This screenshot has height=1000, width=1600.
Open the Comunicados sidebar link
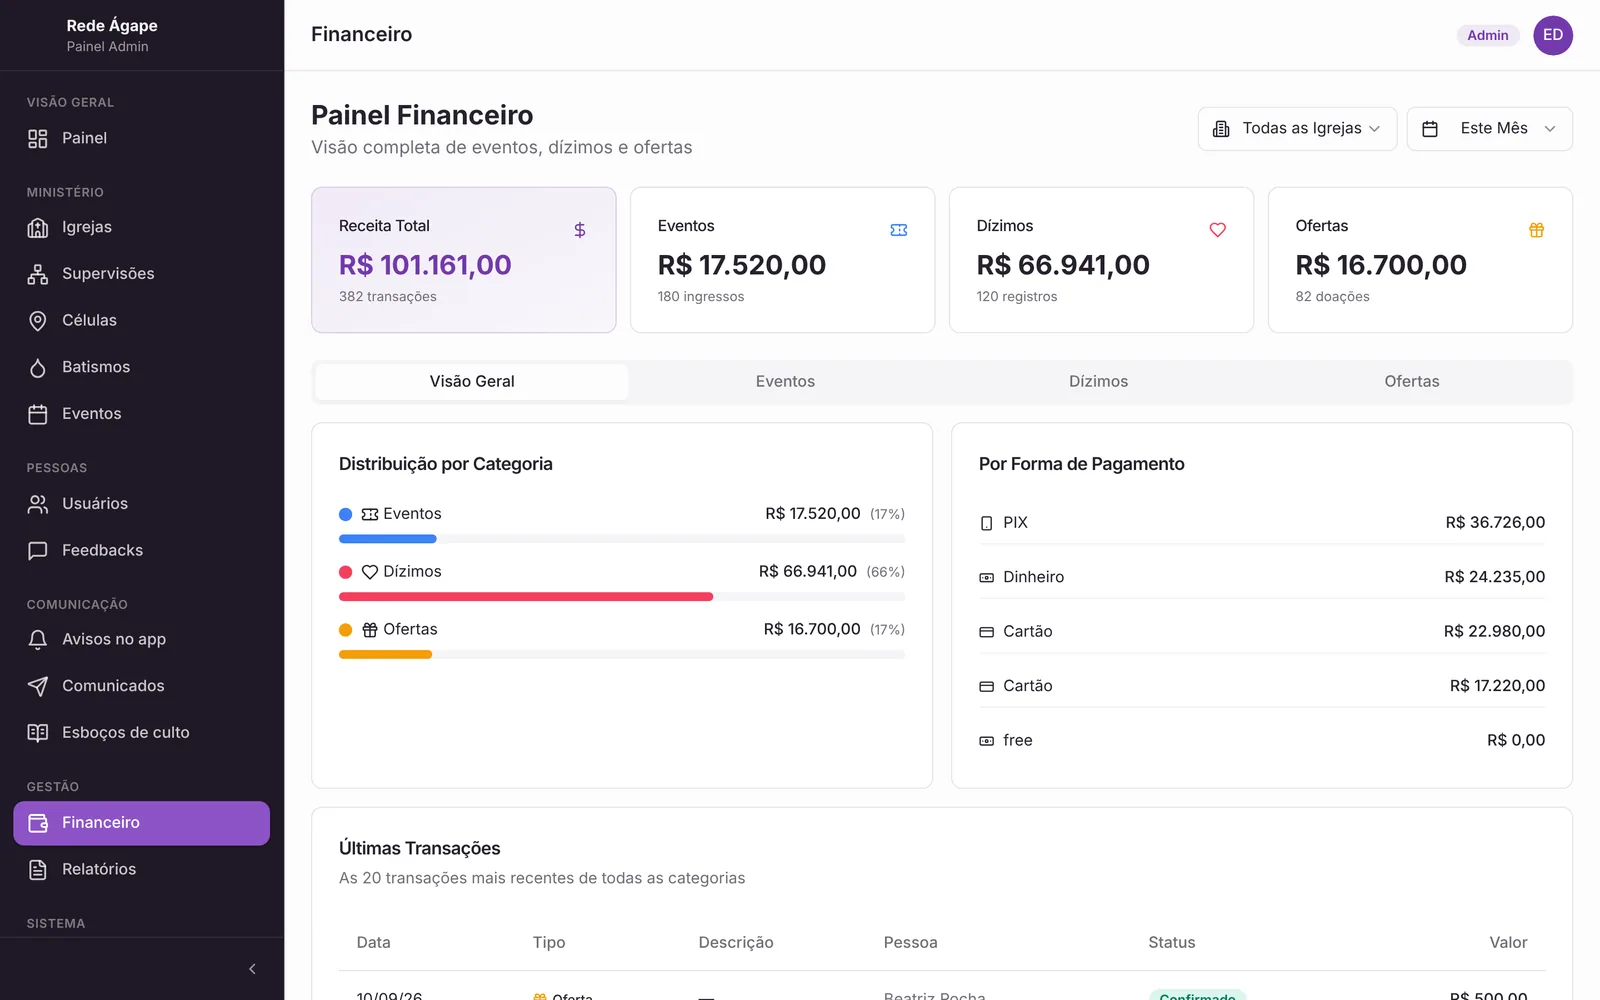pyautogui.click(x=141, y=686)
